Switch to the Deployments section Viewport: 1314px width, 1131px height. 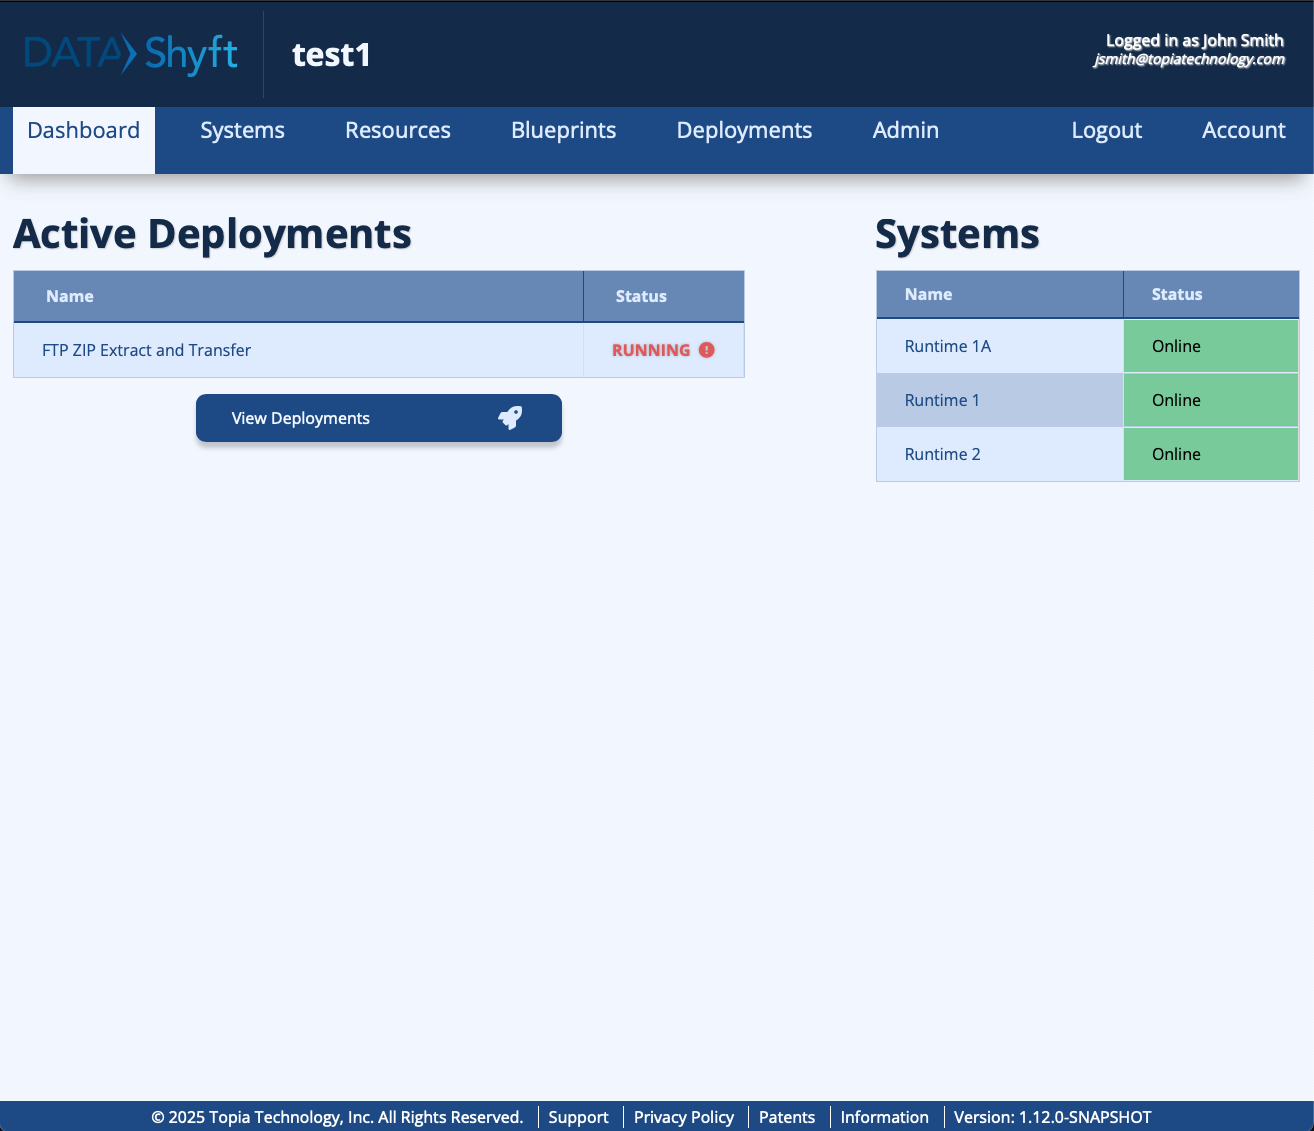744,131
